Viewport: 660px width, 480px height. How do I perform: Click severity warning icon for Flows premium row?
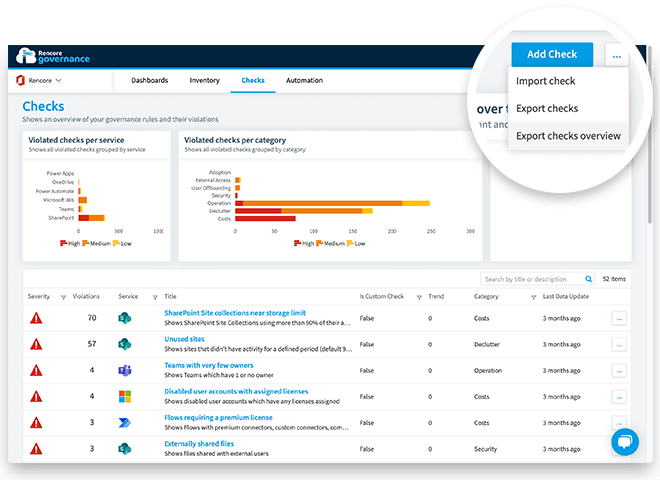tap(36, 423)
